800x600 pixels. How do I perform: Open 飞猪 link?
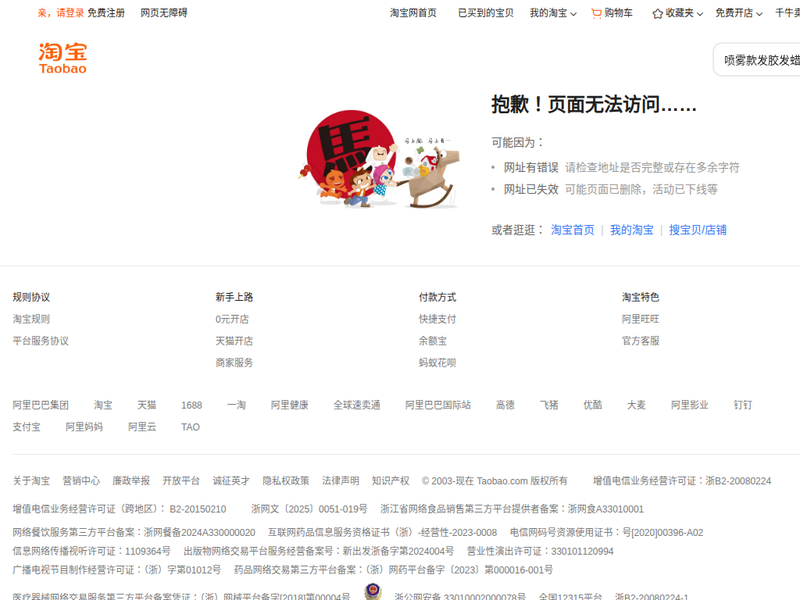[549, 405]
